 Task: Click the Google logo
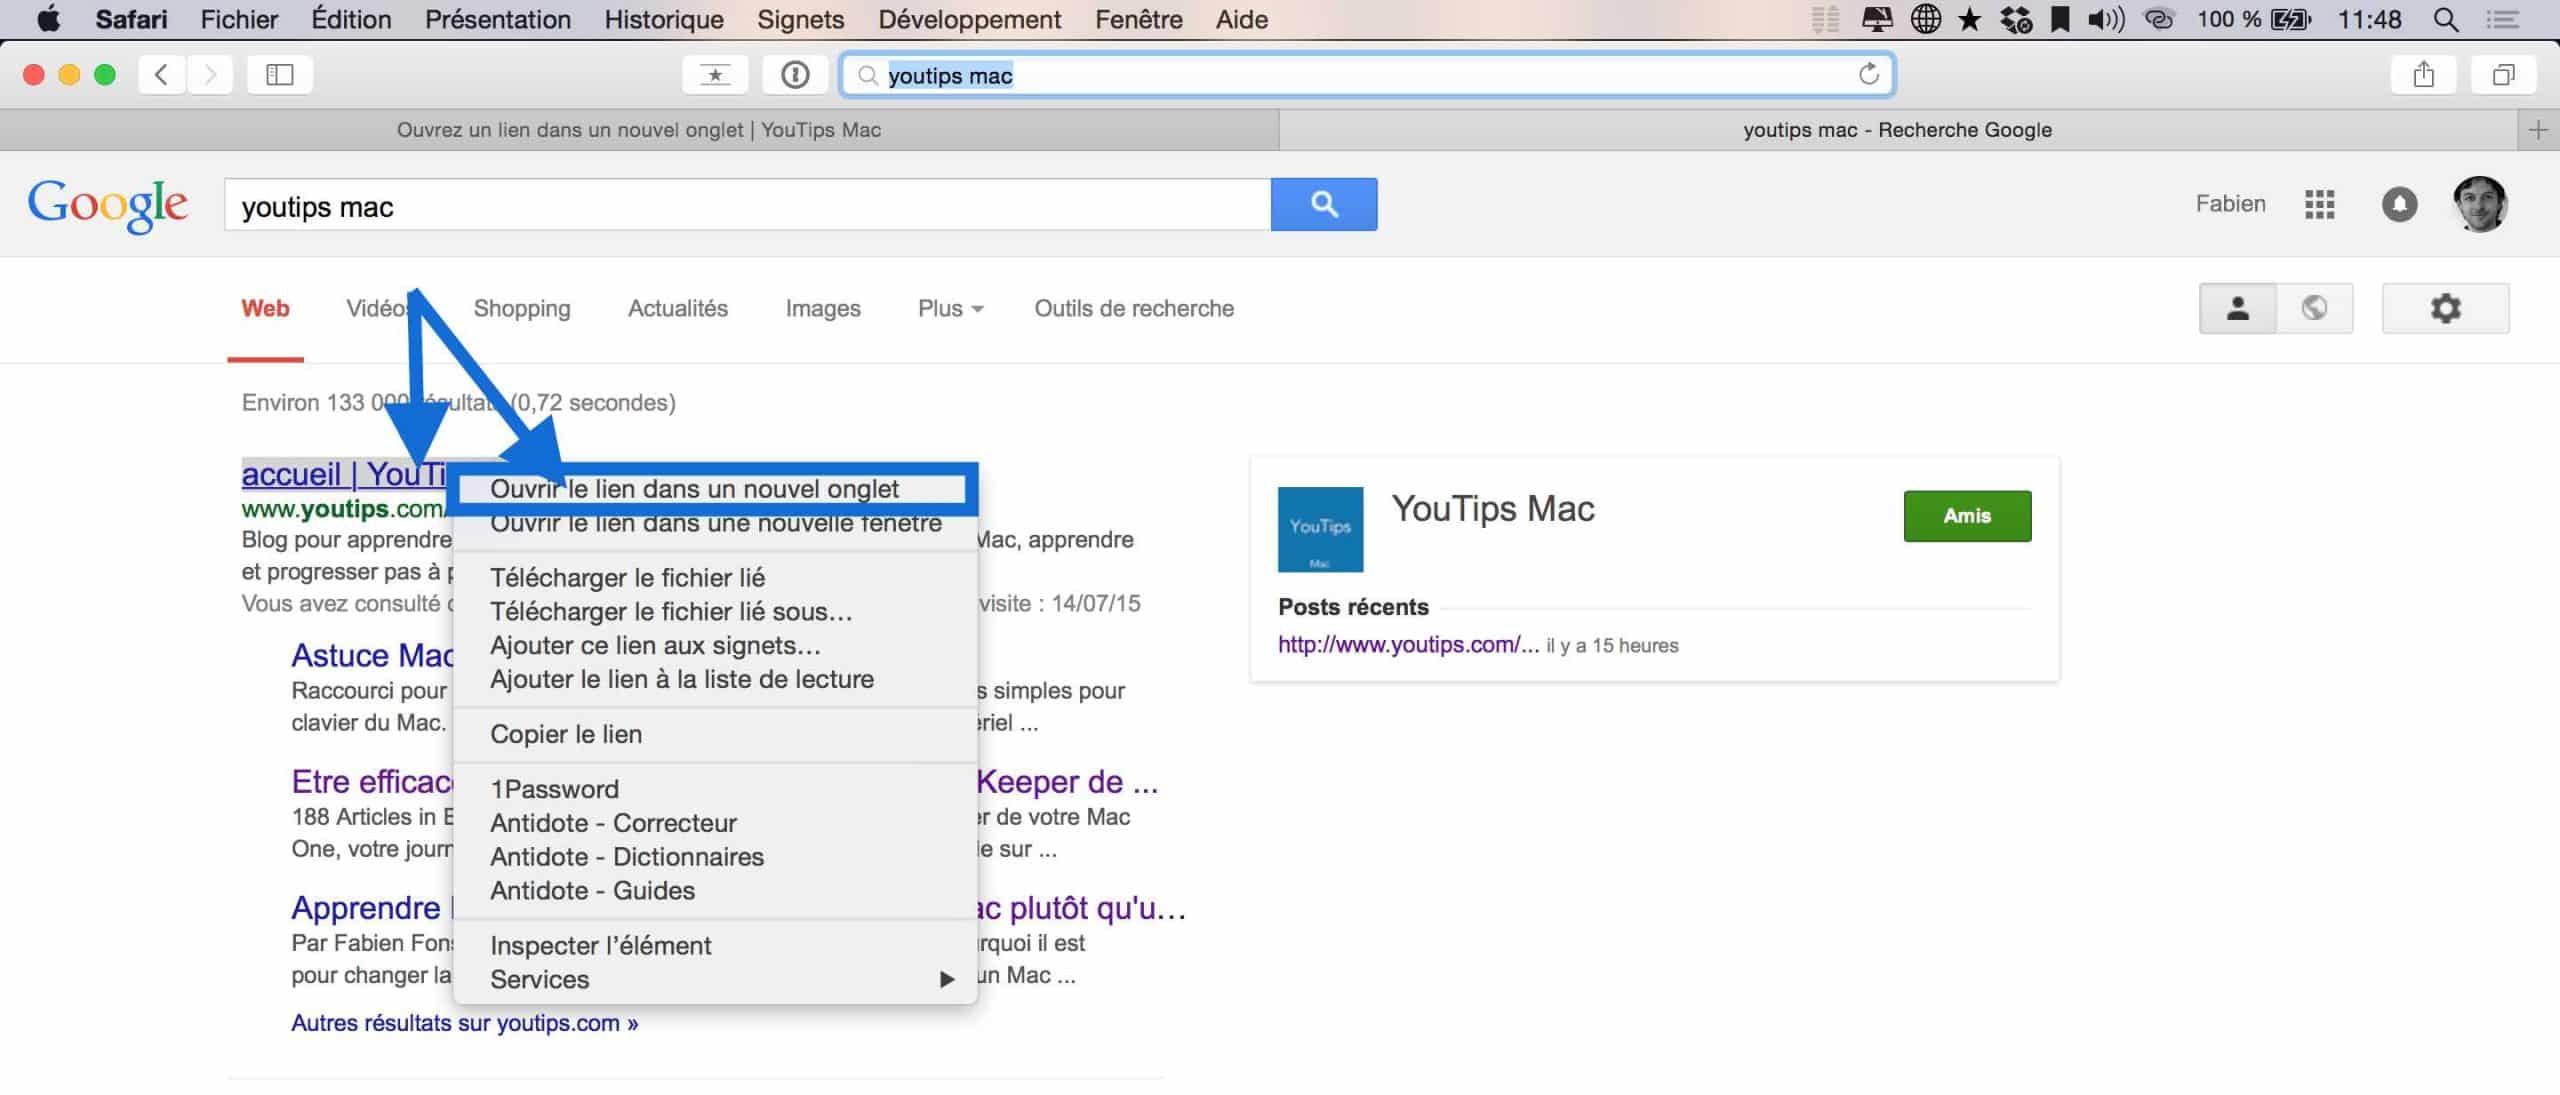click(107, 206)
